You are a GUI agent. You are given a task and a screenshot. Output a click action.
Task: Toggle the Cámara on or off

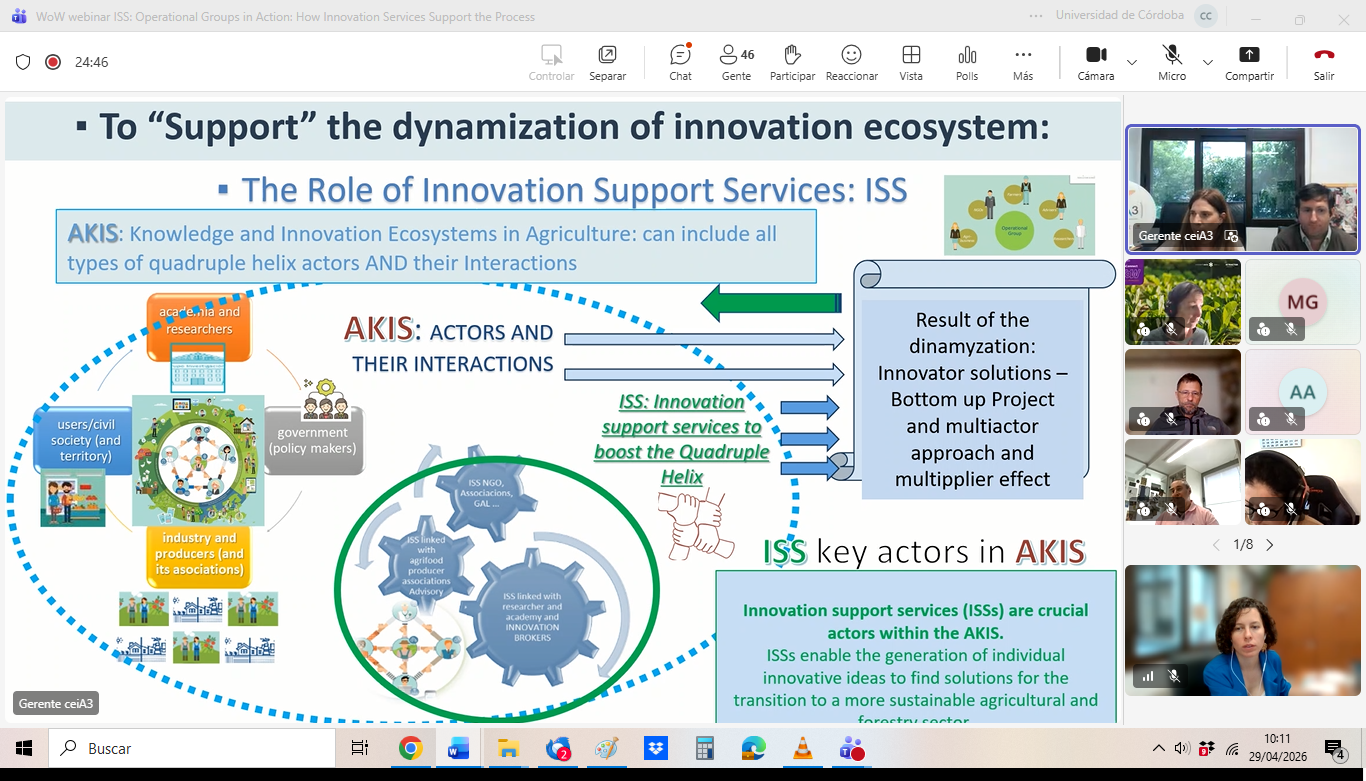1096,62
